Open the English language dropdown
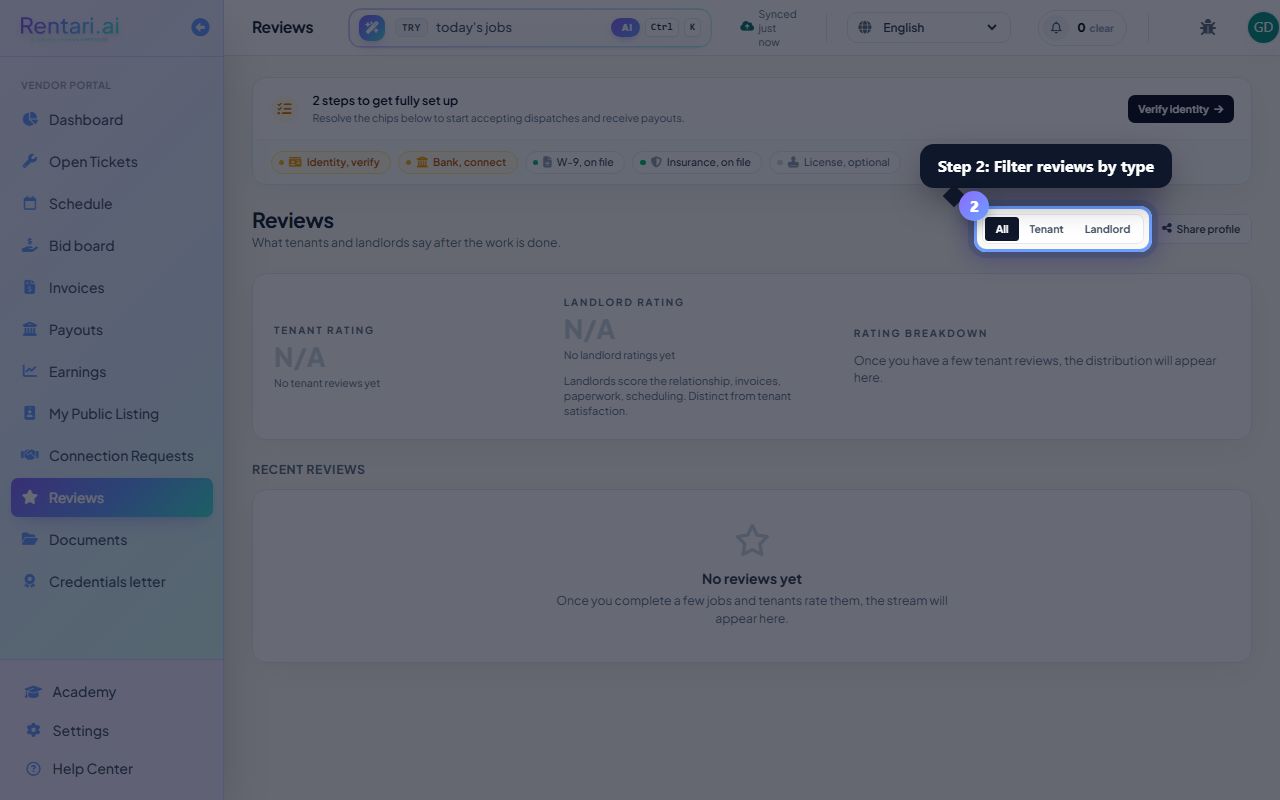 coord(930,27)
